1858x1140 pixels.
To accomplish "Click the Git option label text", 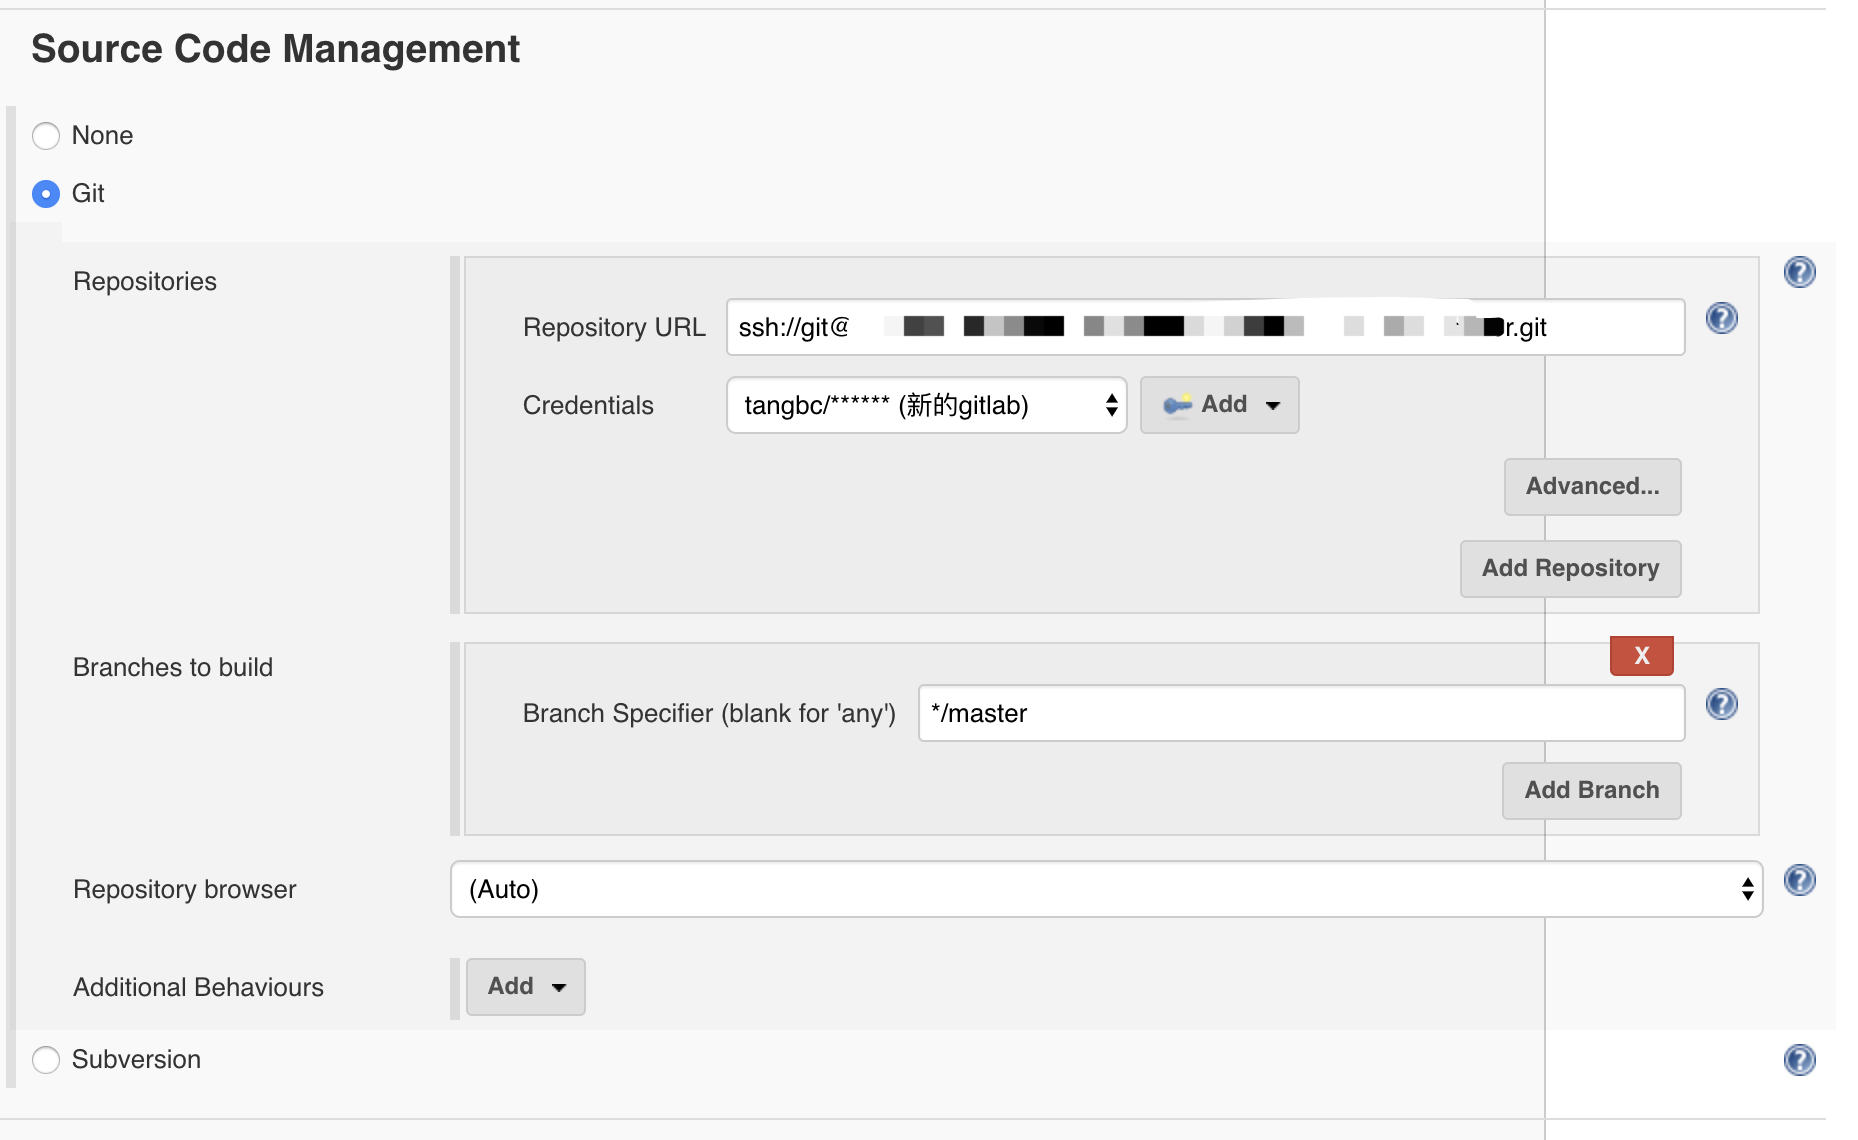I will pyautogui.click(x=88, y=194).
